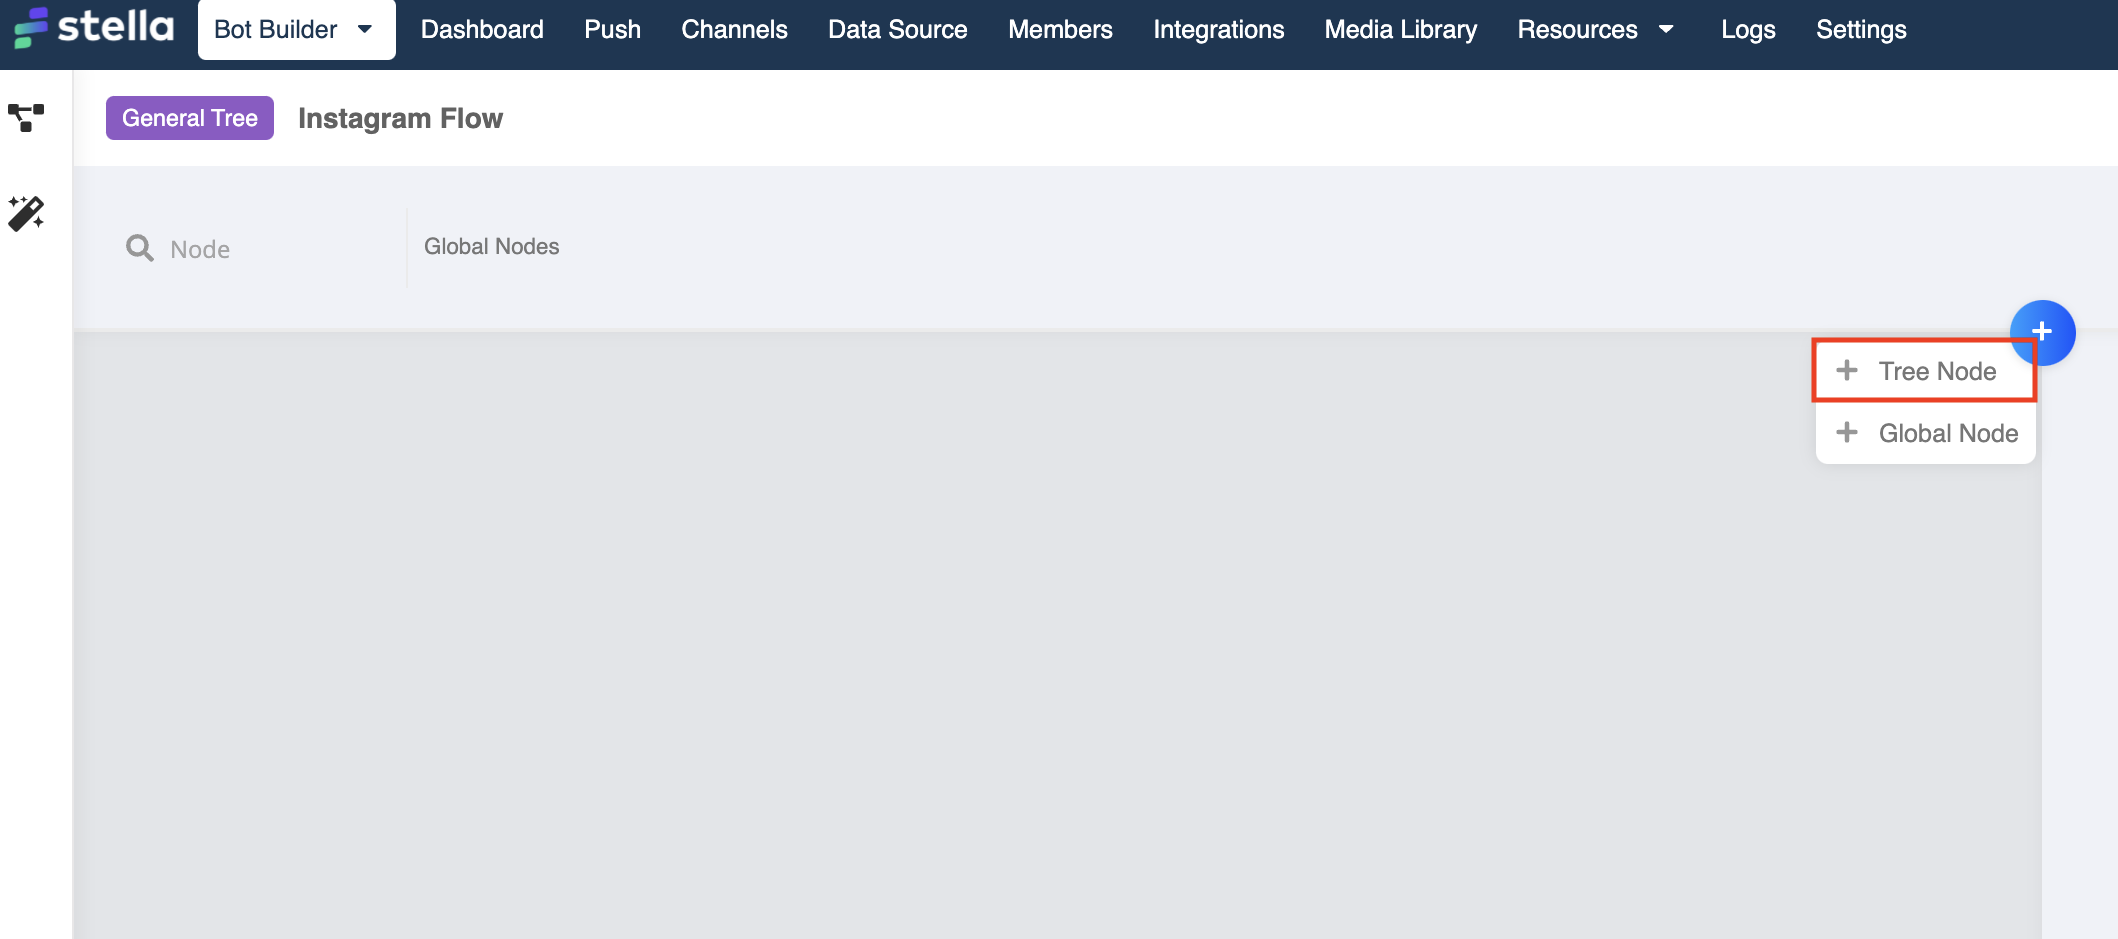Open Media Library
This screenshot has width=2118, height=939.
tap(1400, 29)
